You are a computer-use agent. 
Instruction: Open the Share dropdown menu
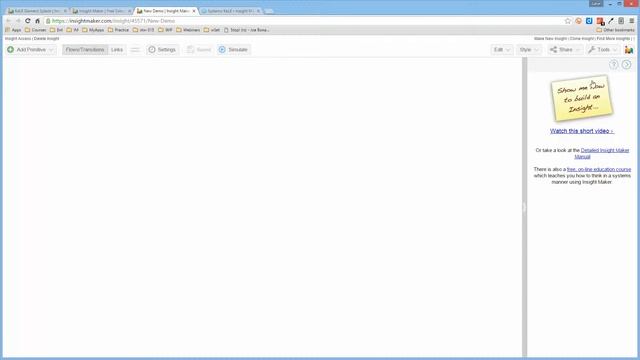tap(564, 49)
